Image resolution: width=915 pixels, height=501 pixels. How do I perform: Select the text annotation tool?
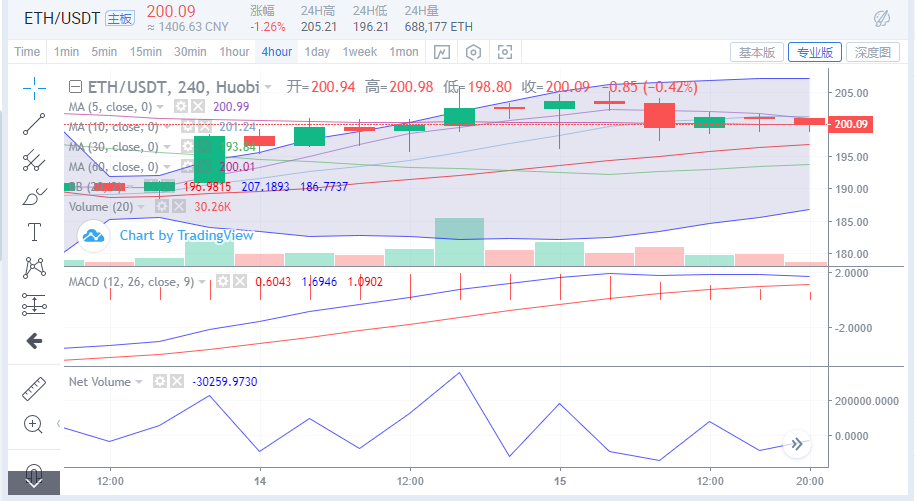(34, 232)
